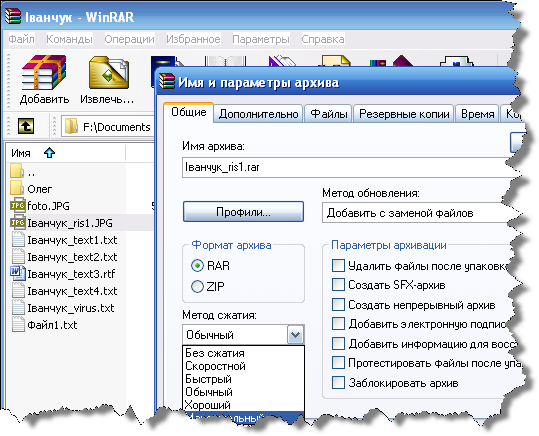Open the Справка menu
The width and height of the screenshot is (539, 436).
[322, 39]
